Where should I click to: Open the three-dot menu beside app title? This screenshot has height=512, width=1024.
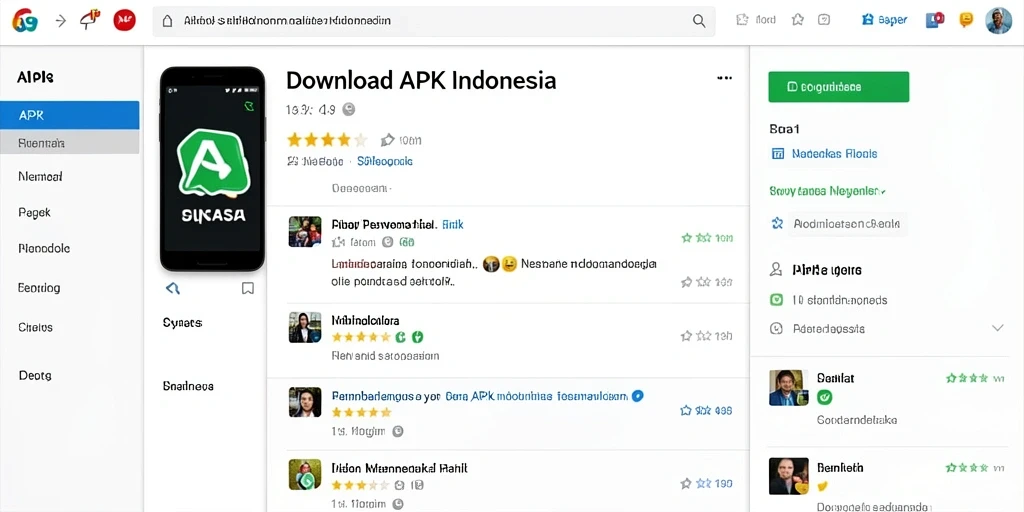724,78
